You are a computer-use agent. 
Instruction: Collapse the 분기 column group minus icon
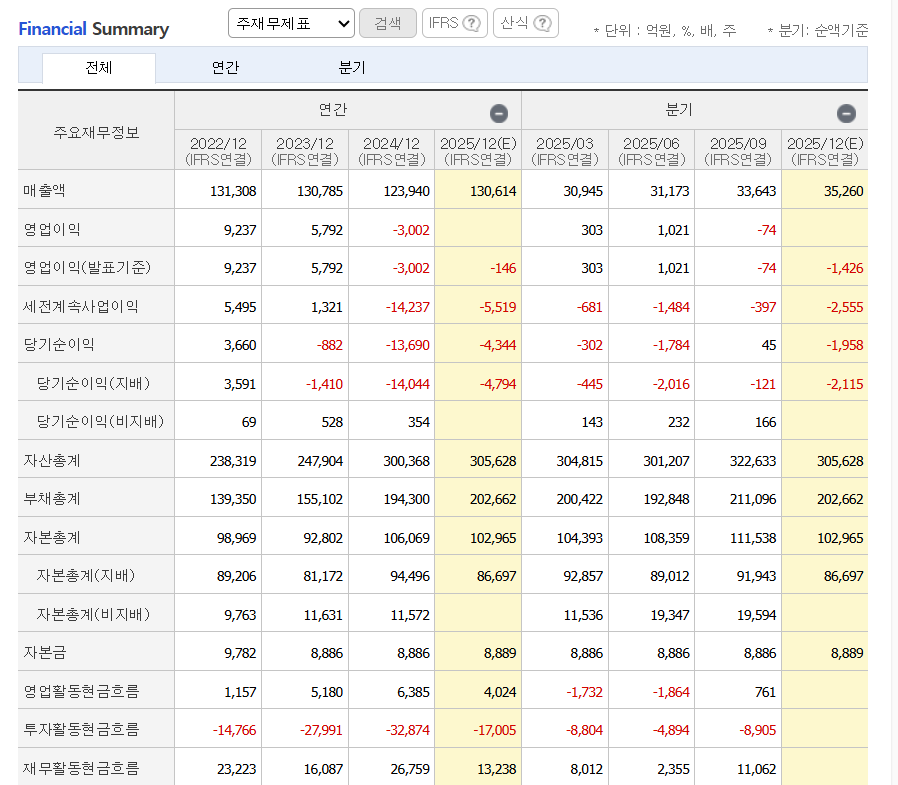point(846,113)
